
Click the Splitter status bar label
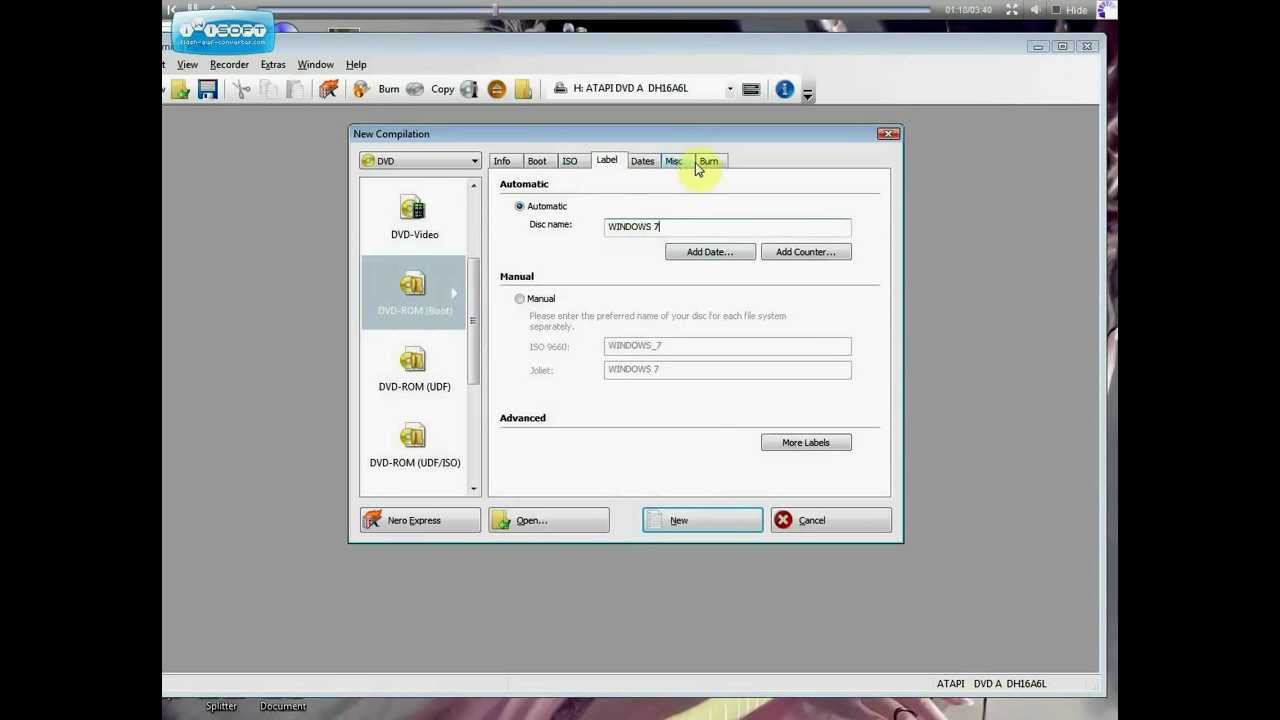221,706
